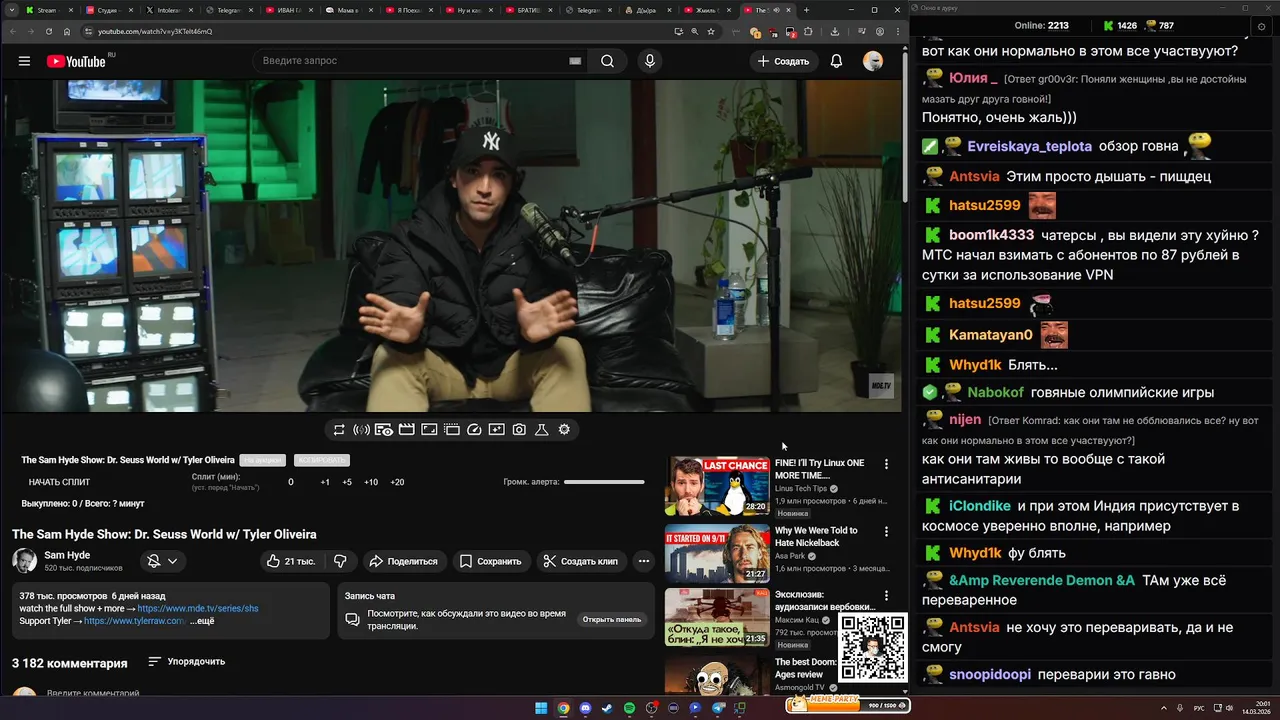Click the Поделиться share button
Viewport: 1280px width, 720px height.
click(404, 561)
